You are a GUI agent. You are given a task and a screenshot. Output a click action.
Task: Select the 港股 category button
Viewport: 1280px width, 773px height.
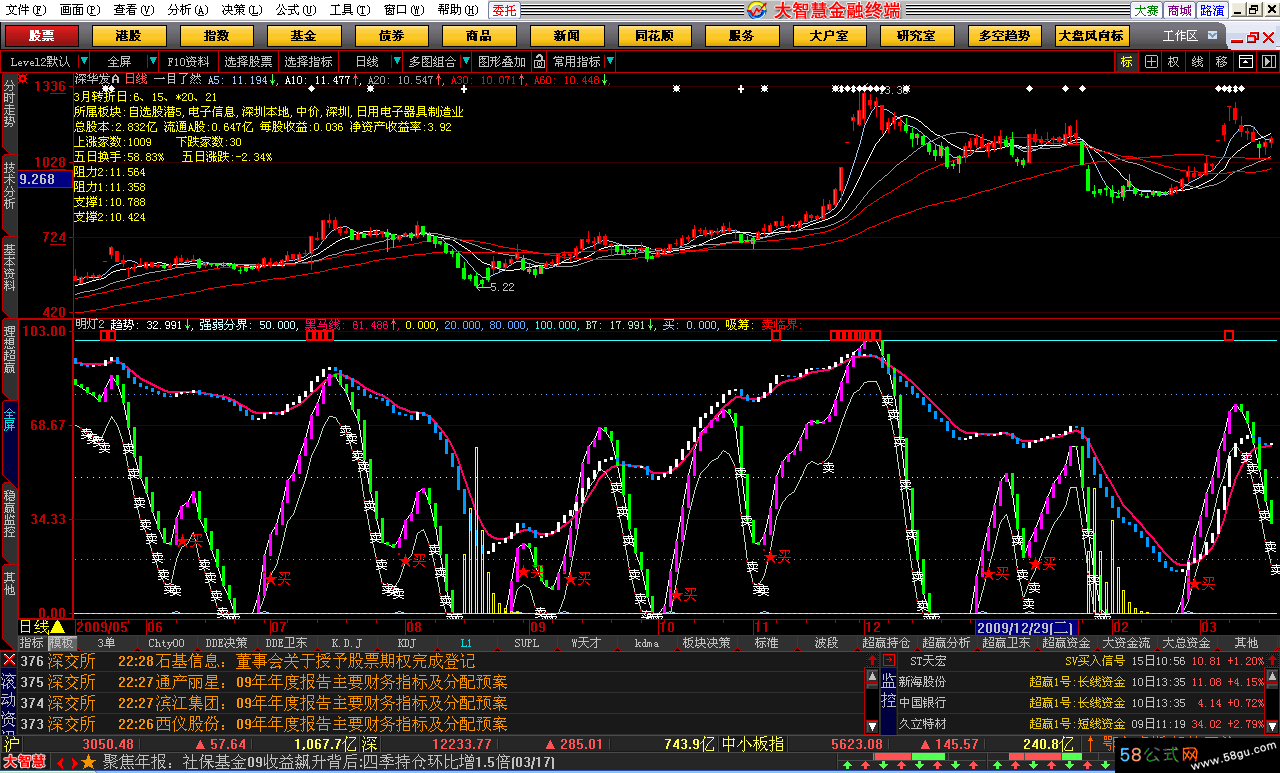pyautogui.click(x=128, y=35)
